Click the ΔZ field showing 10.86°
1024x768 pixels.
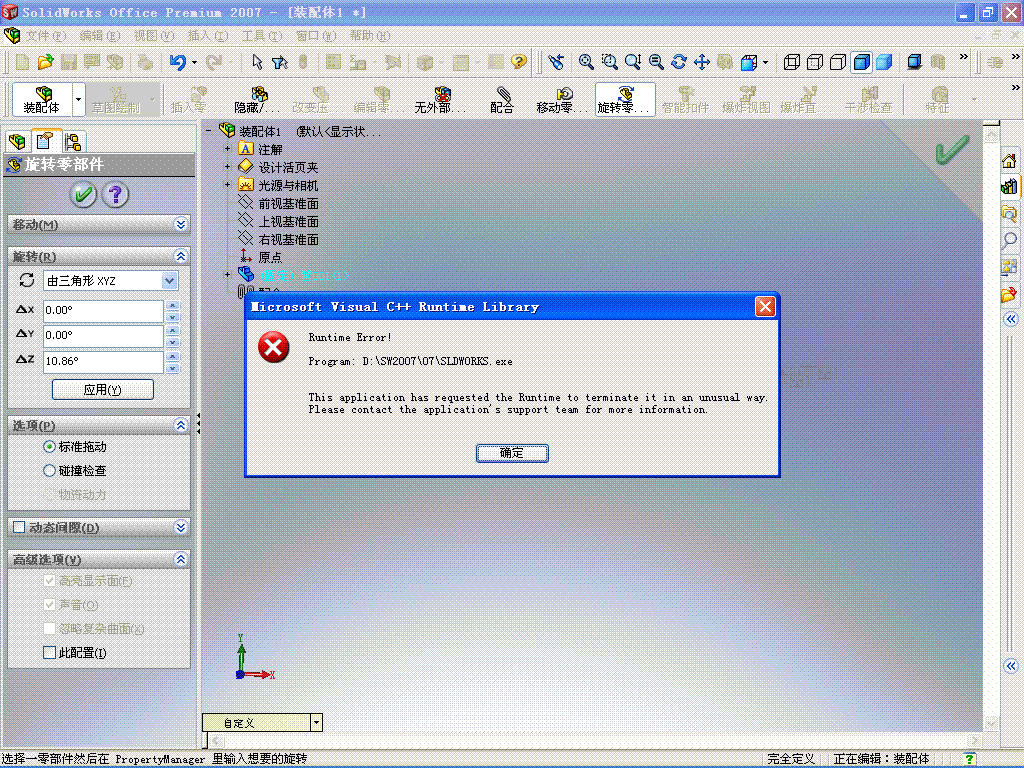point(103,361)
